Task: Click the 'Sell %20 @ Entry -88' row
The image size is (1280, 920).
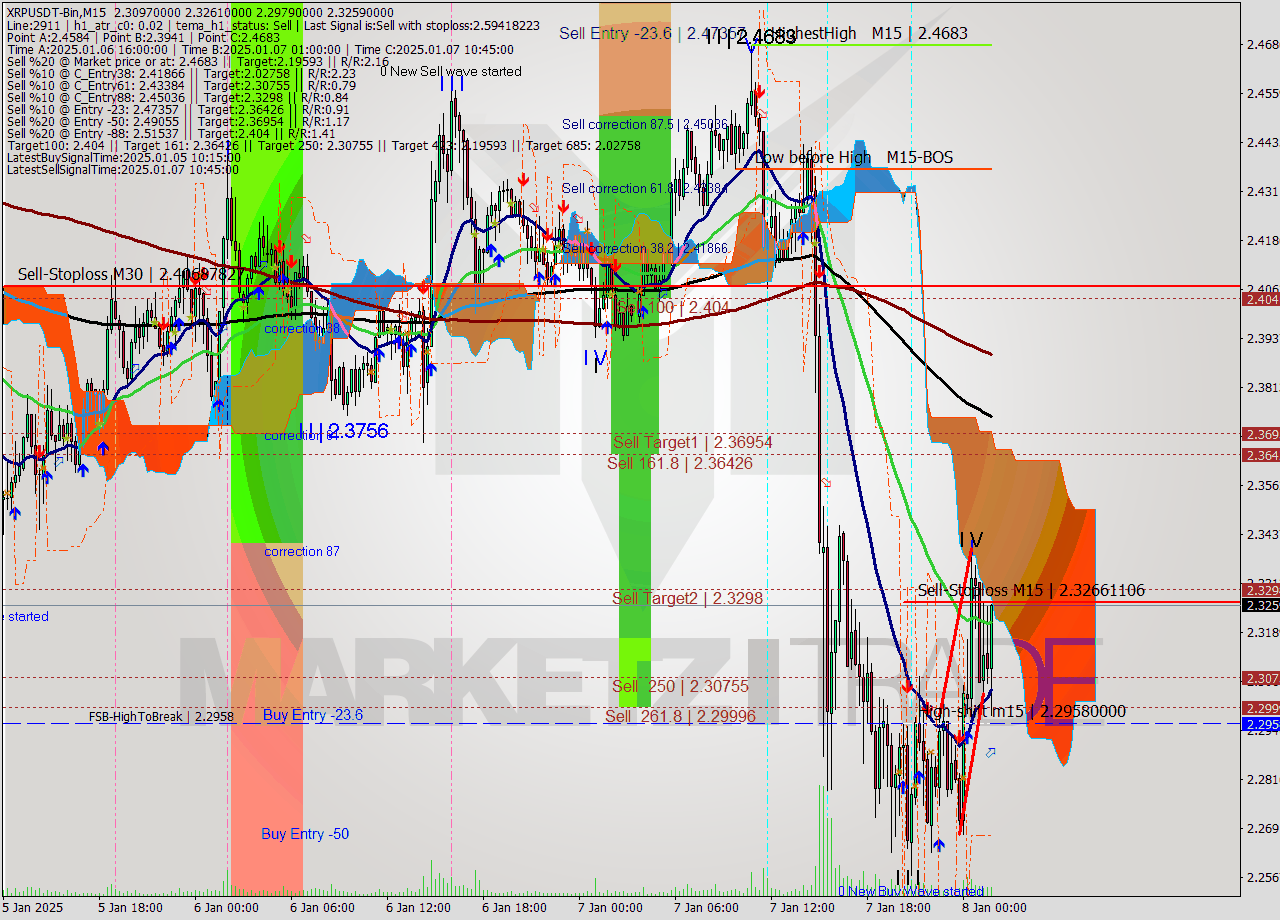Action: pos(171,133)
